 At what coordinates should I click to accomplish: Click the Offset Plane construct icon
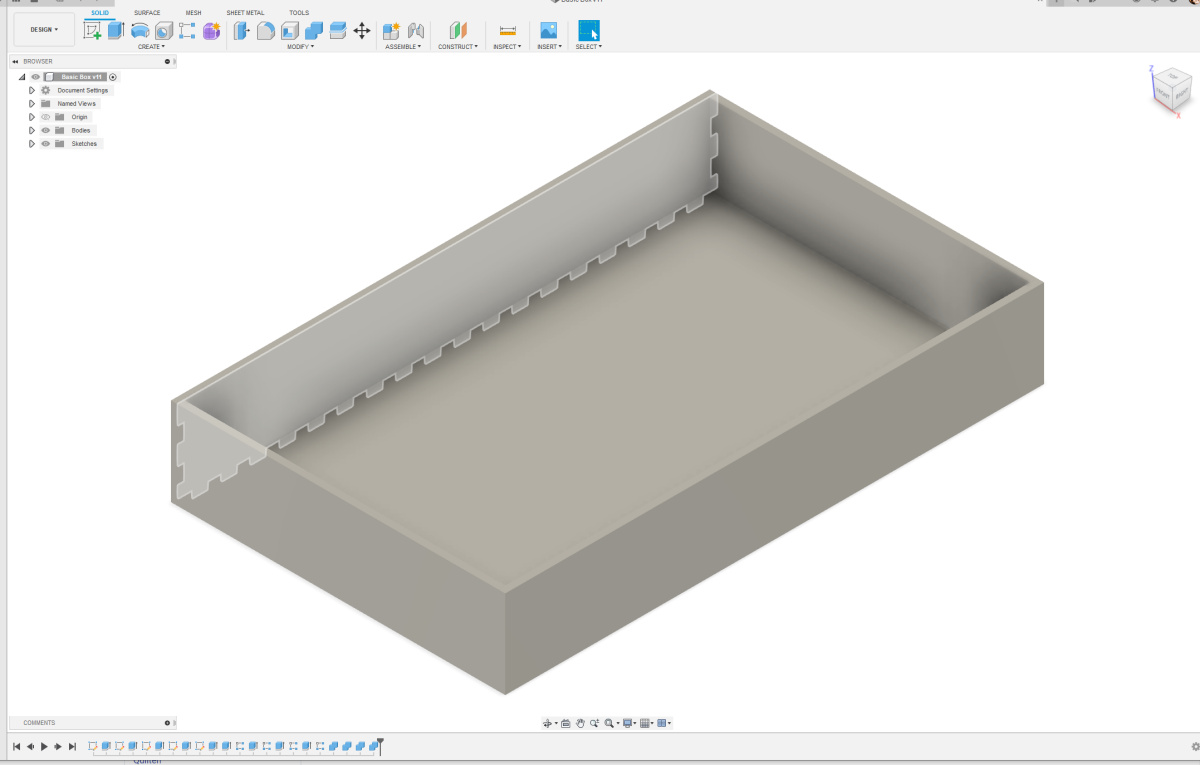pyautogui.click(x=458, y=31)
